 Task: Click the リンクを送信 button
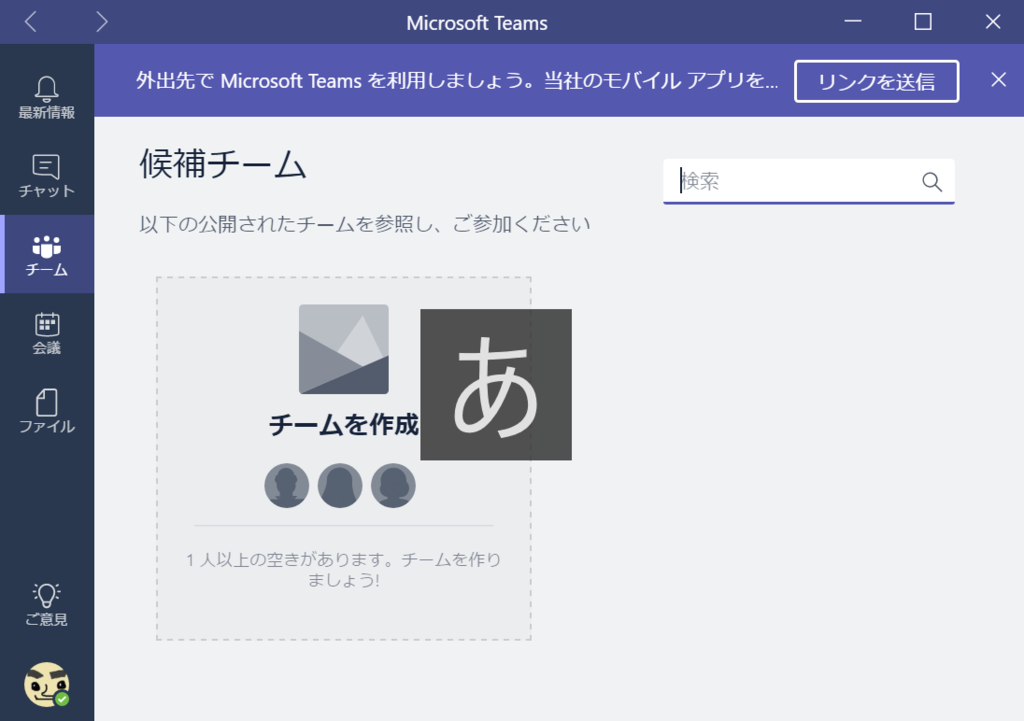(876, 81)
